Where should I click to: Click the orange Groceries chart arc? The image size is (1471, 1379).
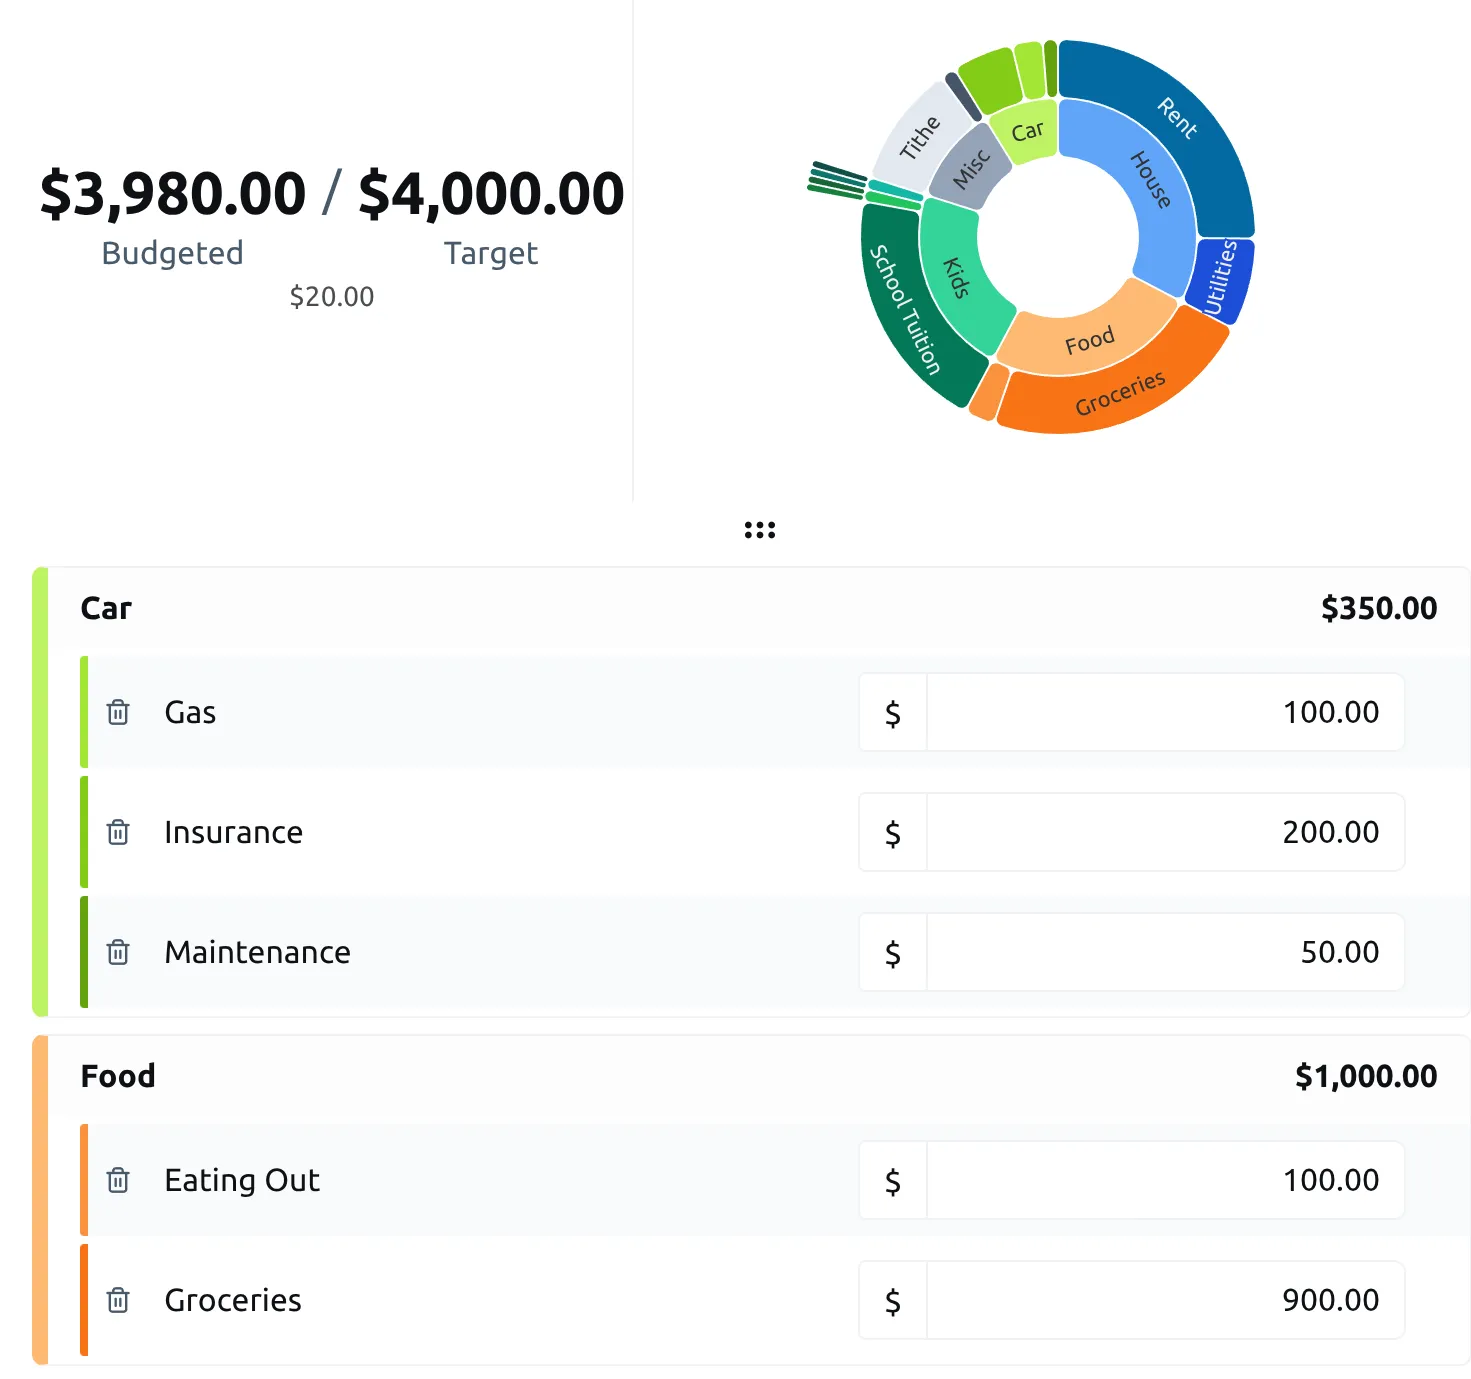[x=1120, y=393]
